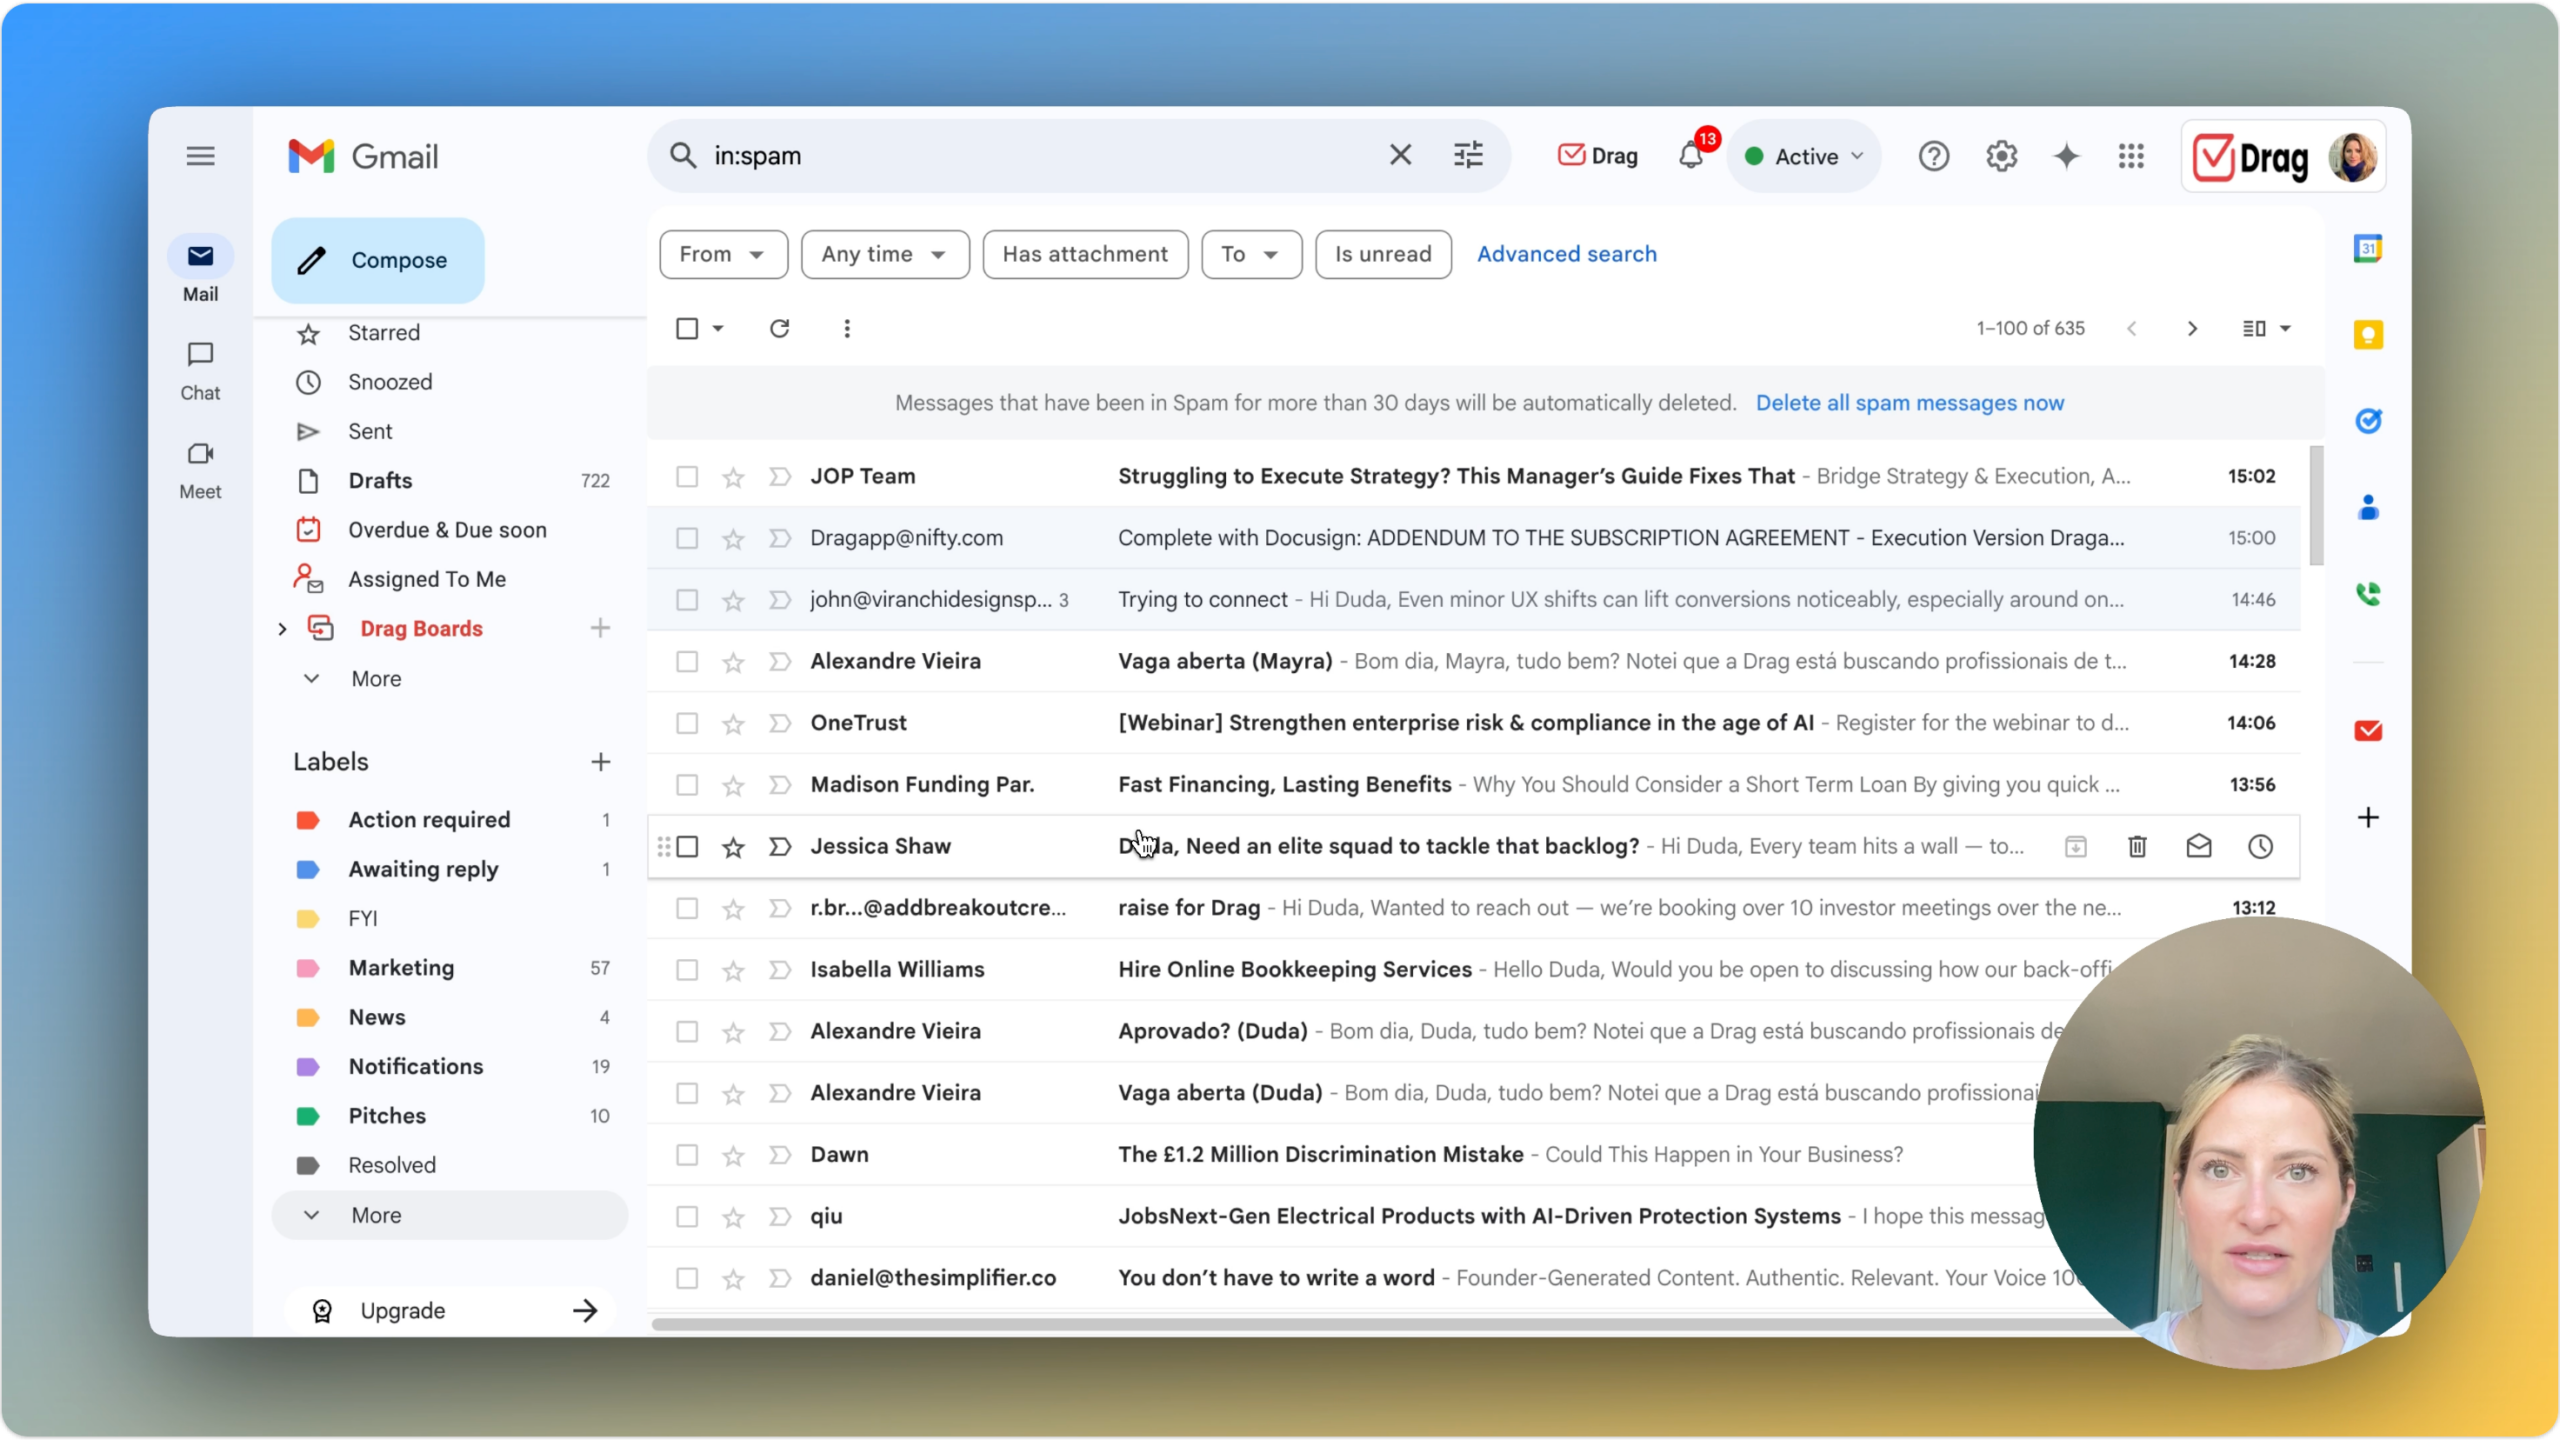2560x1440 pixels.
Task: Open the To filter dropdown
Action: 1250,254
